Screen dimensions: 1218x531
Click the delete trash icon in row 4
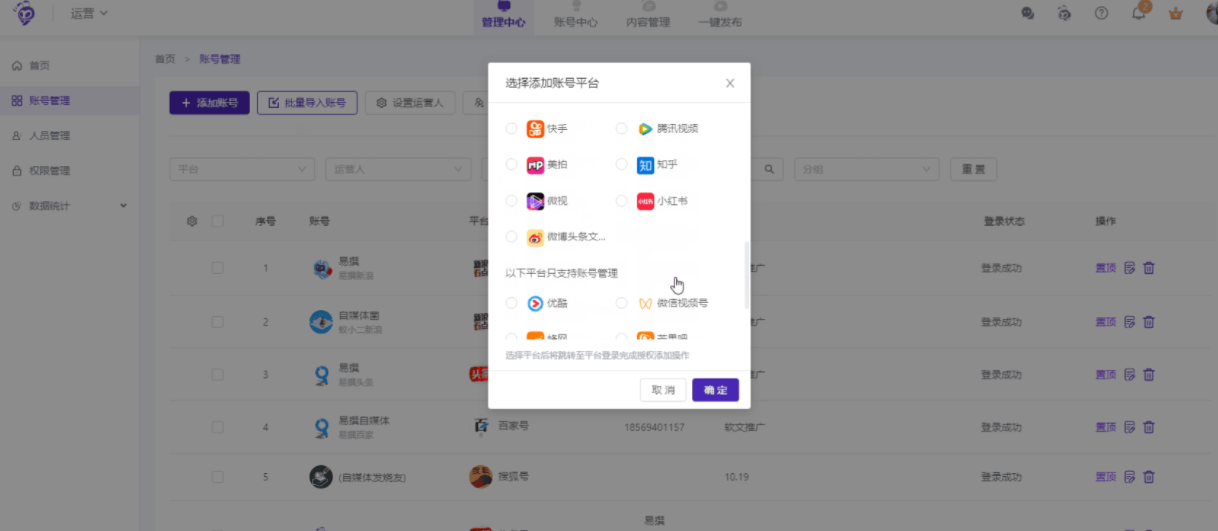coord(1149,428)
